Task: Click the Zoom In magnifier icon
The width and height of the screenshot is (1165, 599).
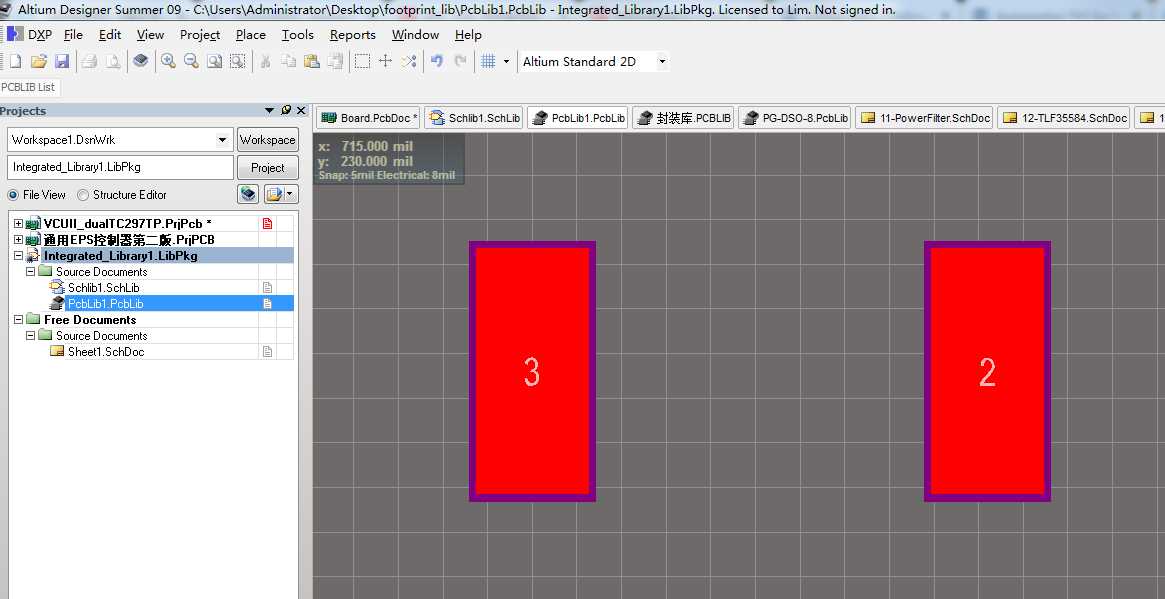Action: pos(168,61)
